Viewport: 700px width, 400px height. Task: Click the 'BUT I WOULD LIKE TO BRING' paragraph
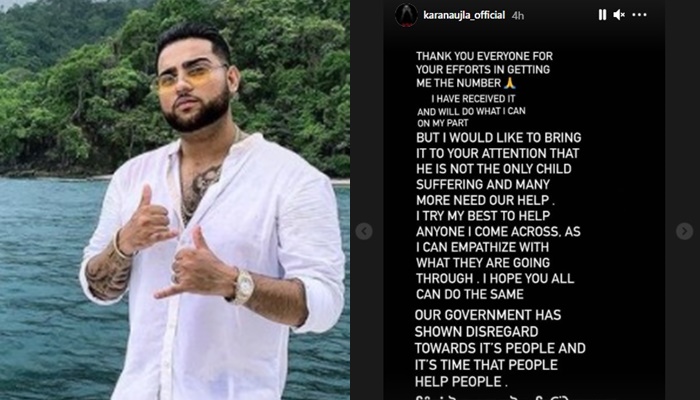(498, 169)
